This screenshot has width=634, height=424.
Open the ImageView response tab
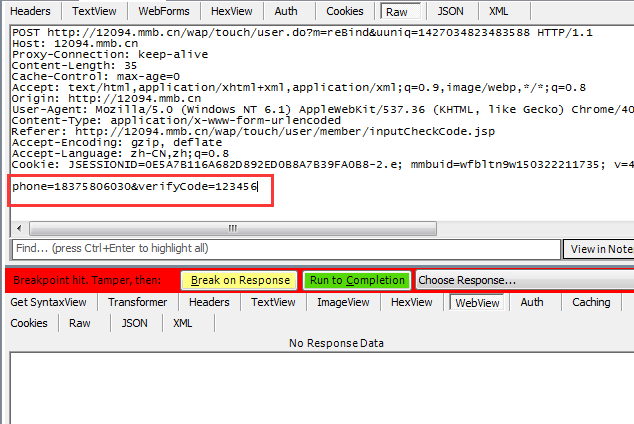pyautogui.click(x=343, y=302)
